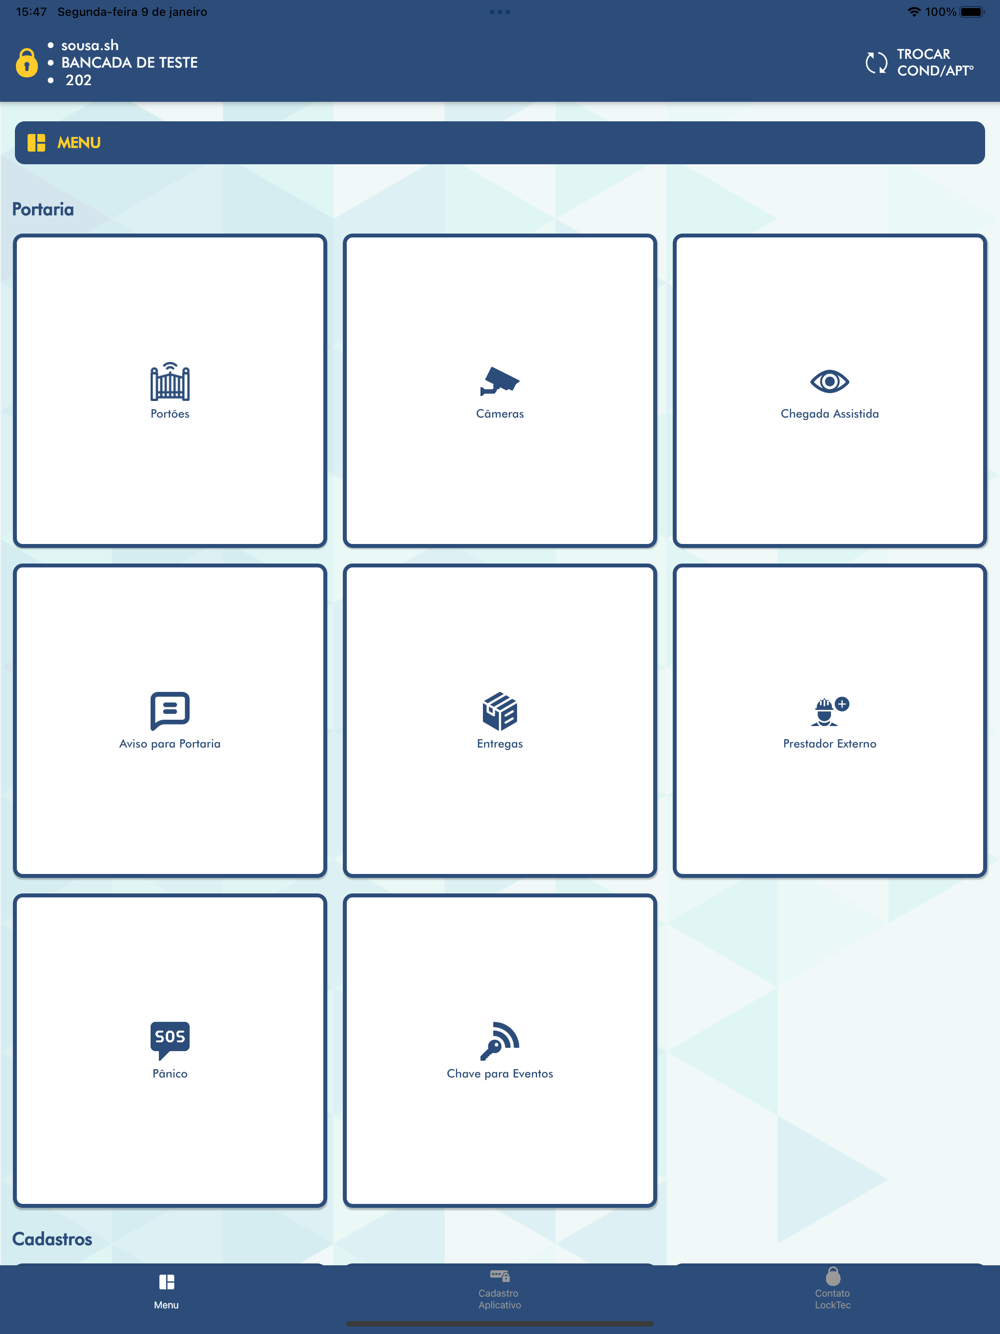The height and width of the screenshot is (1334, 1000).
Task: Click the Chave para Eventos label
Action: (500, 1074)
